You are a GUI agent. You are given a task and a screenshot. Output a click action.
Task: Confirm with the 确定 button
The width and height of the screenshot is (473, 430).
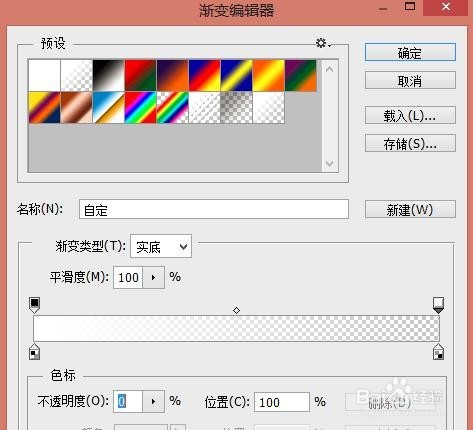point(410,52)
